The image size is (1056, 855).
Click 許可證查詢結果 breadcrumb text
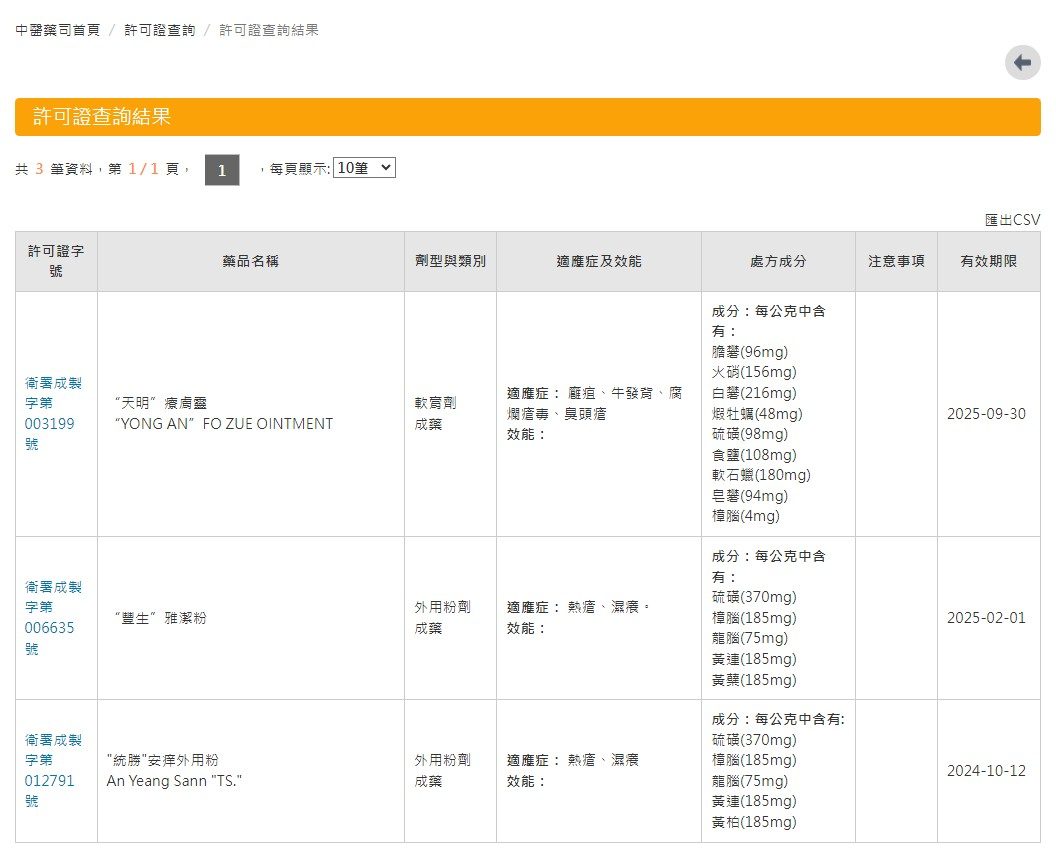click(x=269, y=30)
